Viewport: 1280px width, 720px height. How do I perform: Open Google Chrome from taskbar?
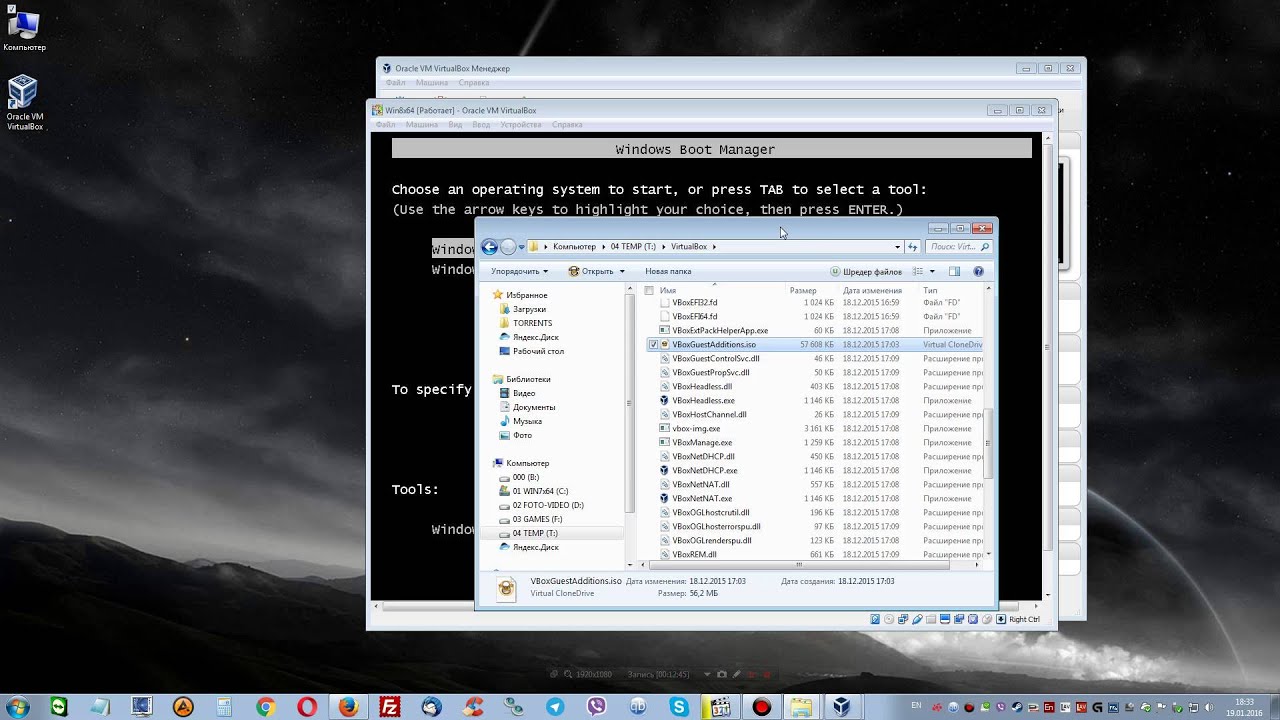click(x=265, y=707)
